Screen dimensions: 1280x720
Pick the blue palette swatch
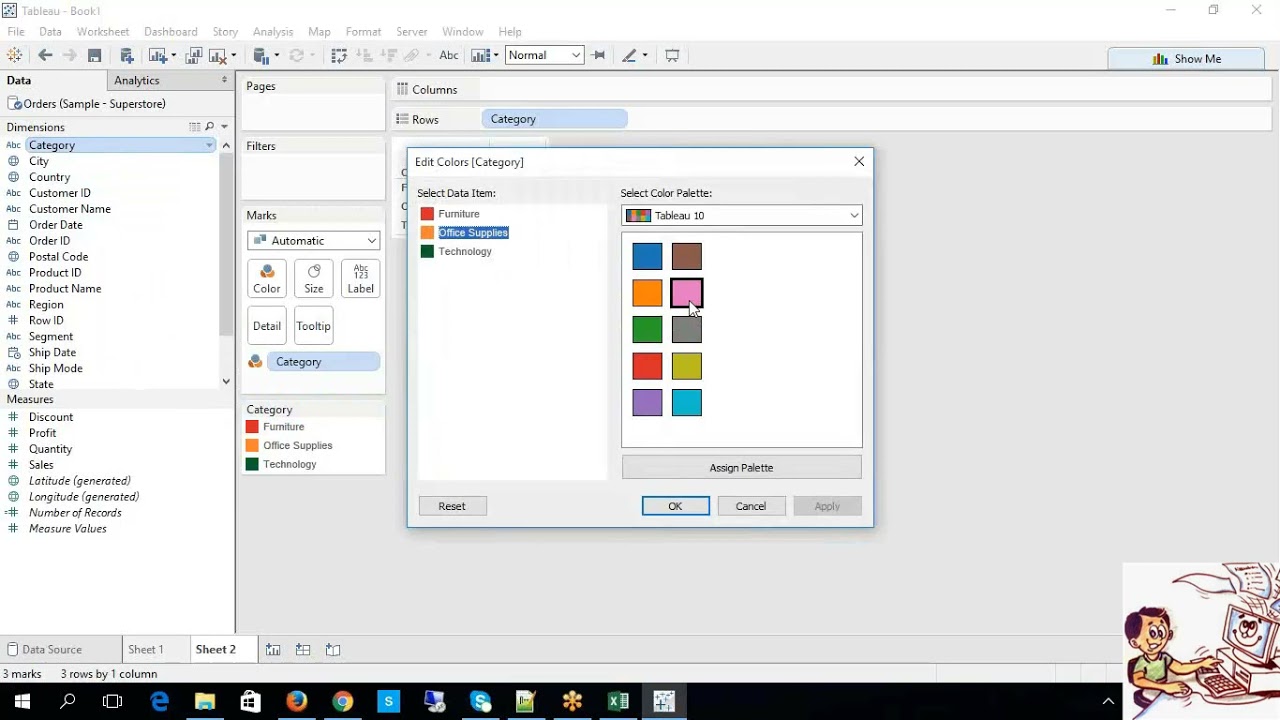tap(647, 256)
